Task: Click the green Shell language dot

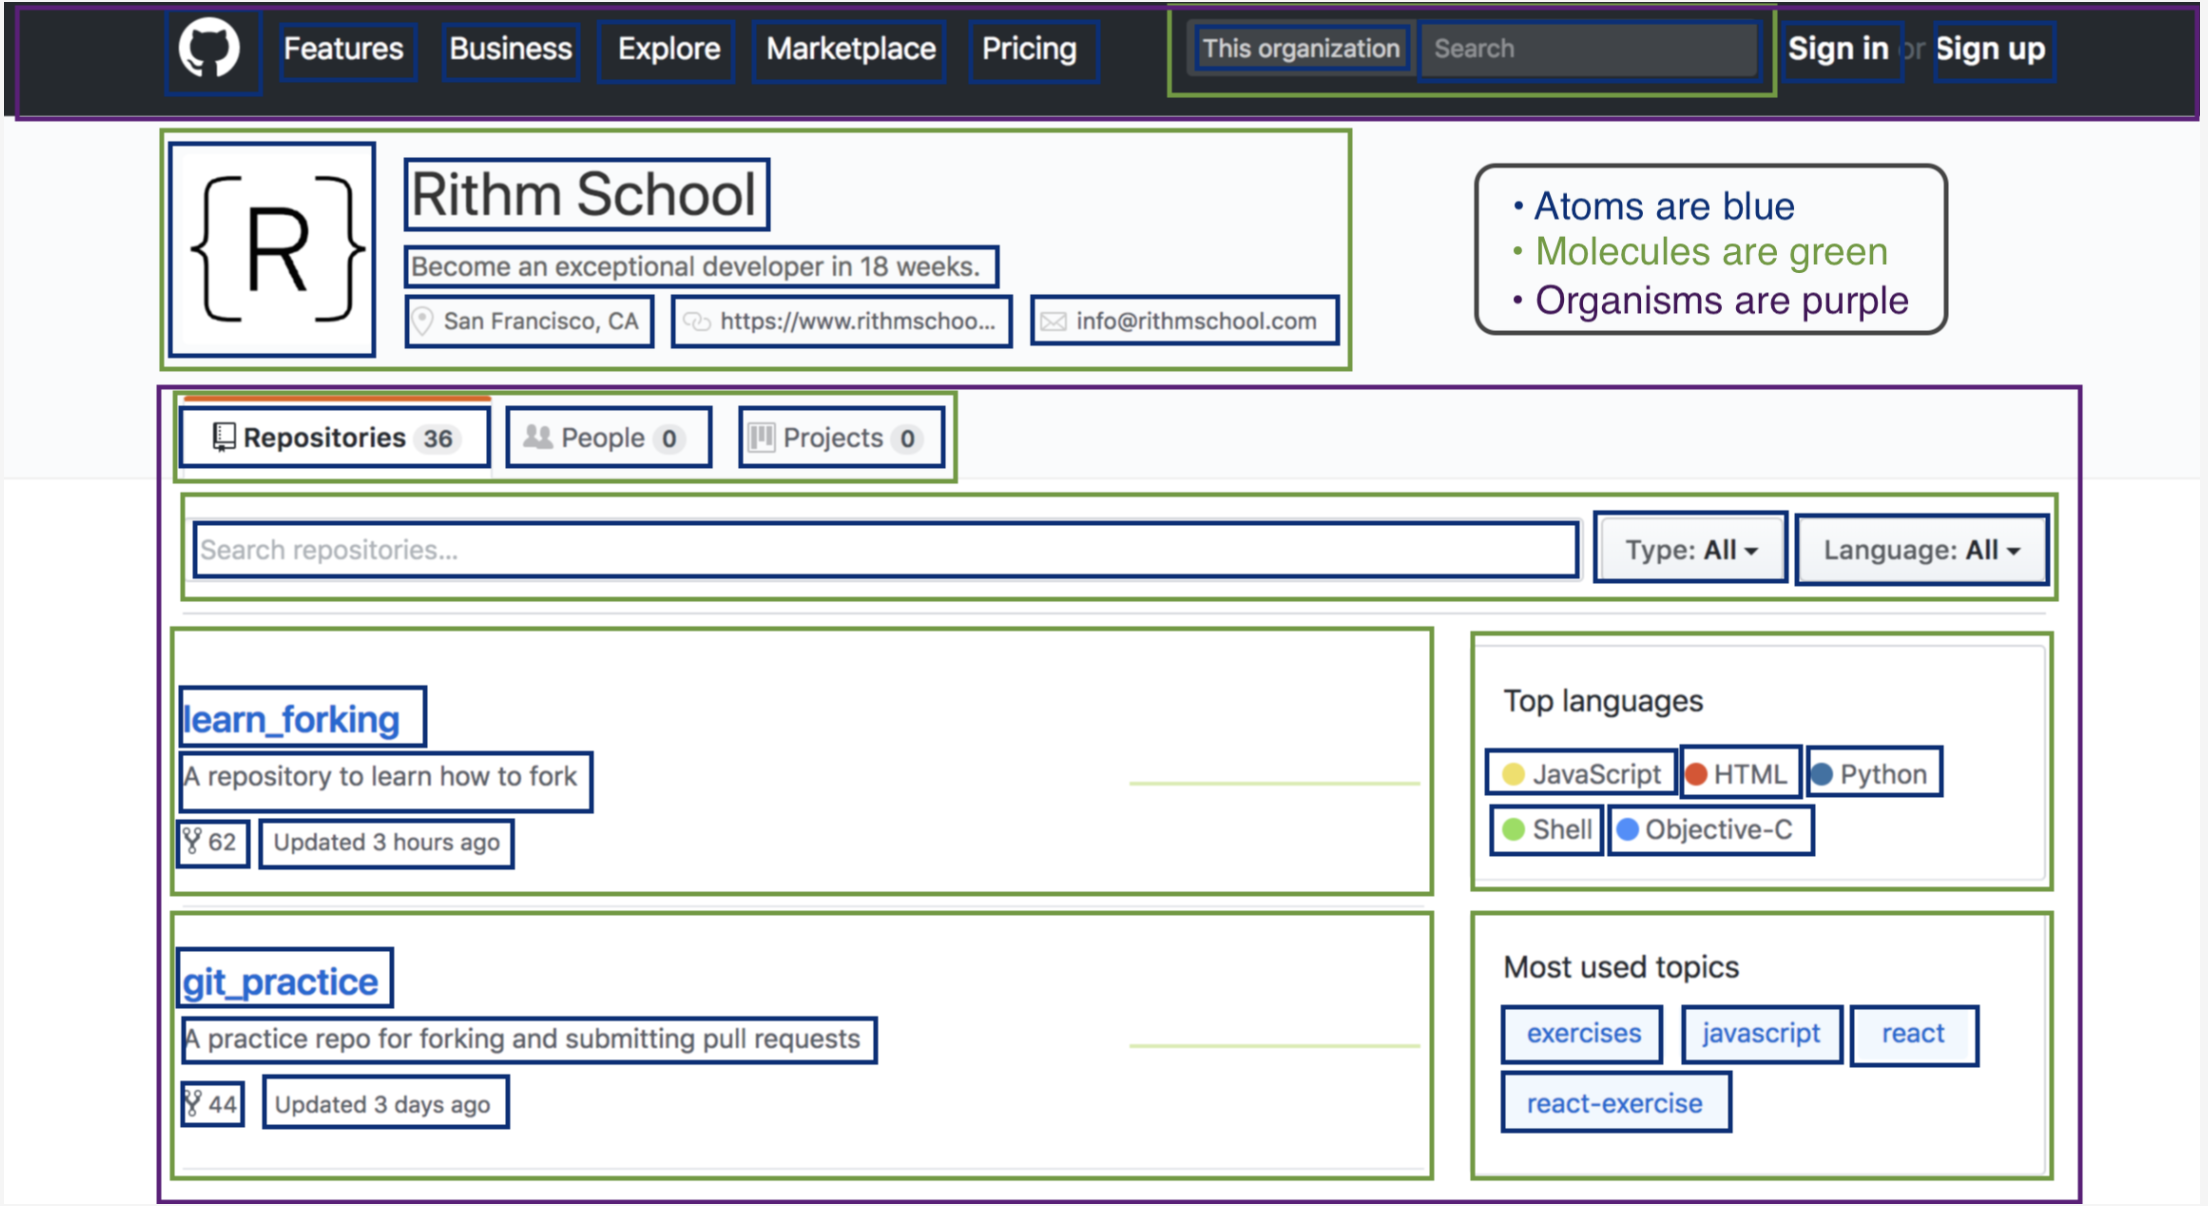Action: [1513, 829]
